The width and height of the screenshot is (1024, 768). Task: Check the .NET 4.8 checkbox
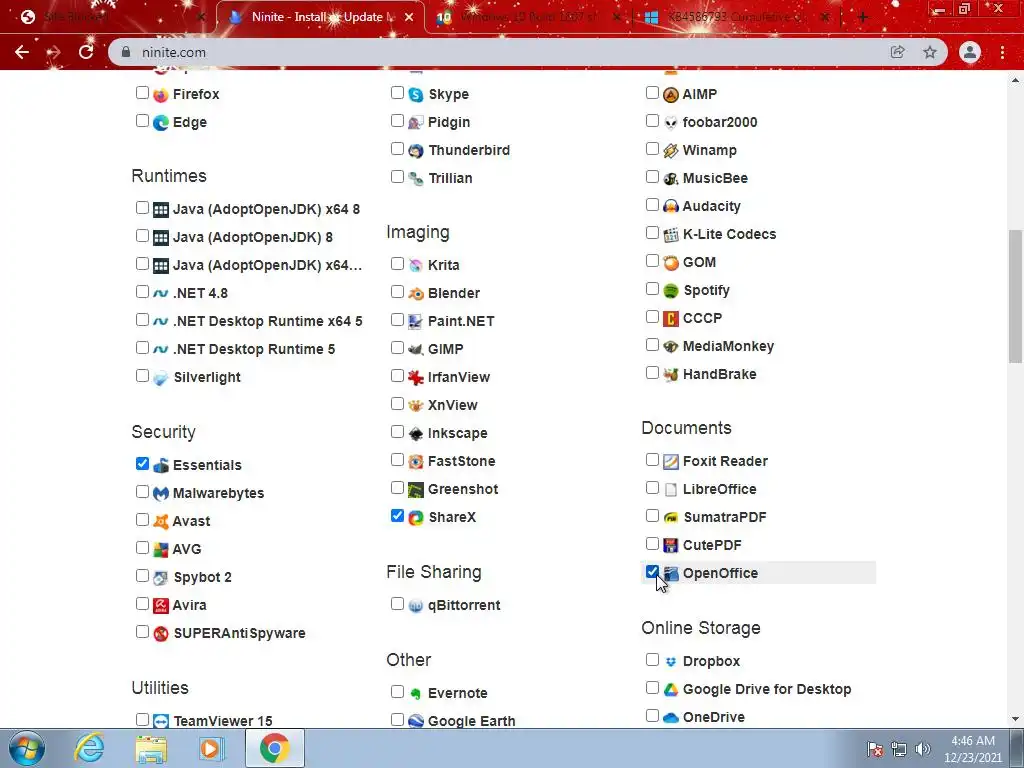coord(142,292)
